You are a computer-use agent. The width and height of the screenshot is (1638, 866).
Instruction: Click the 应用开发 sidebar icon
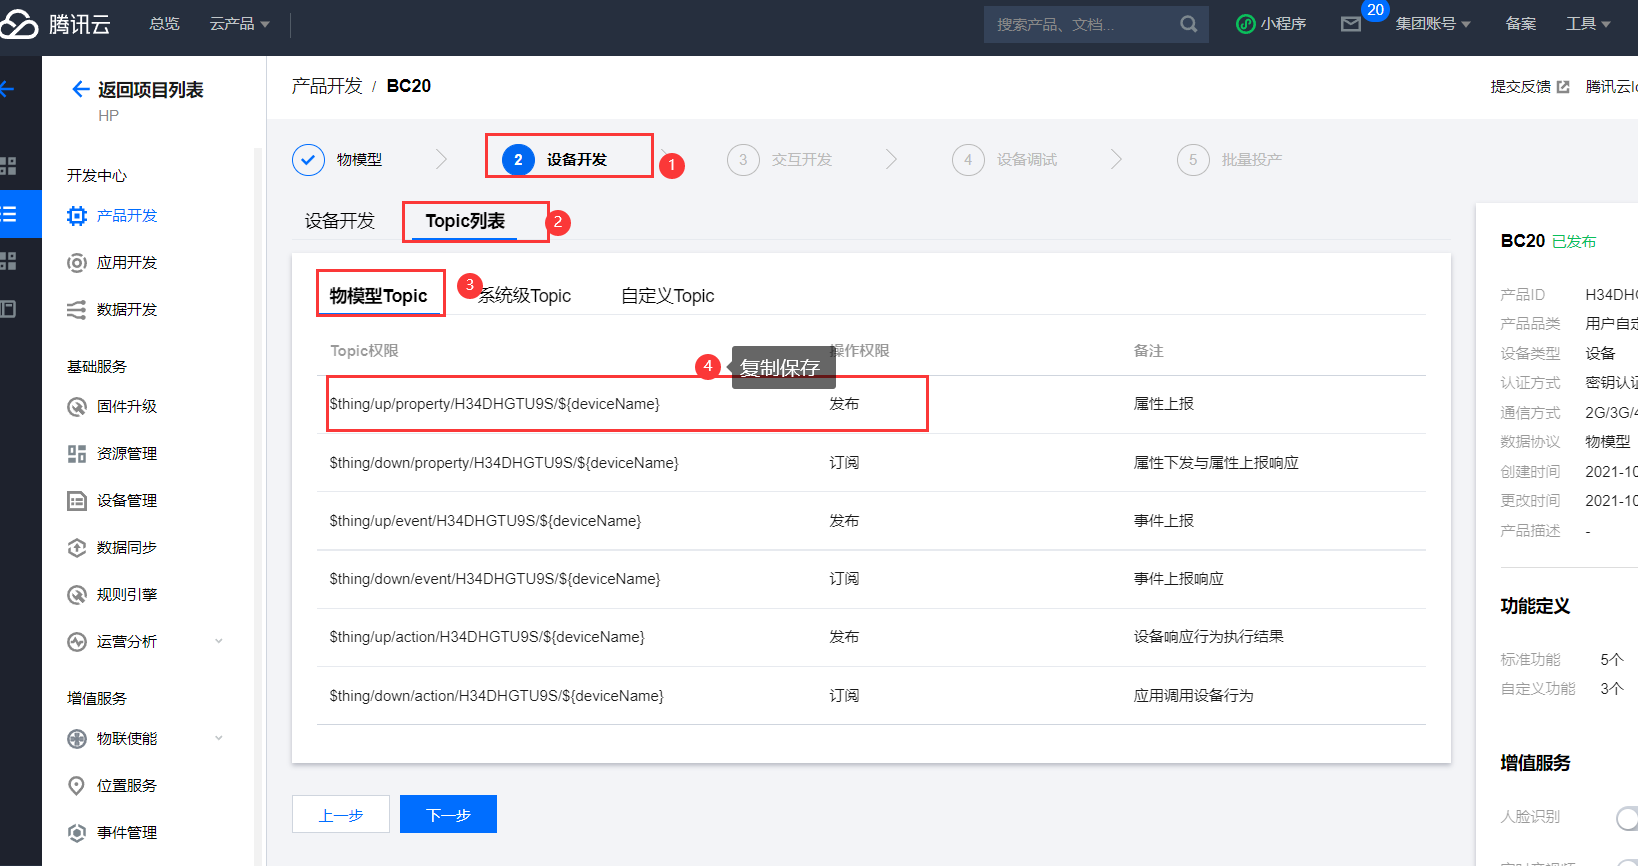(x=77, y=262)
